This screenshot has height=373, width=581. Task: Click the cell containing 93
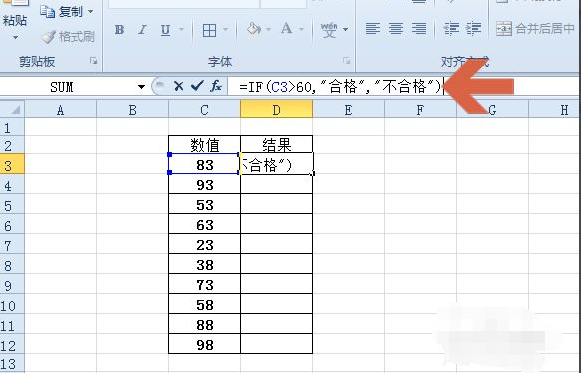(204, 184)
